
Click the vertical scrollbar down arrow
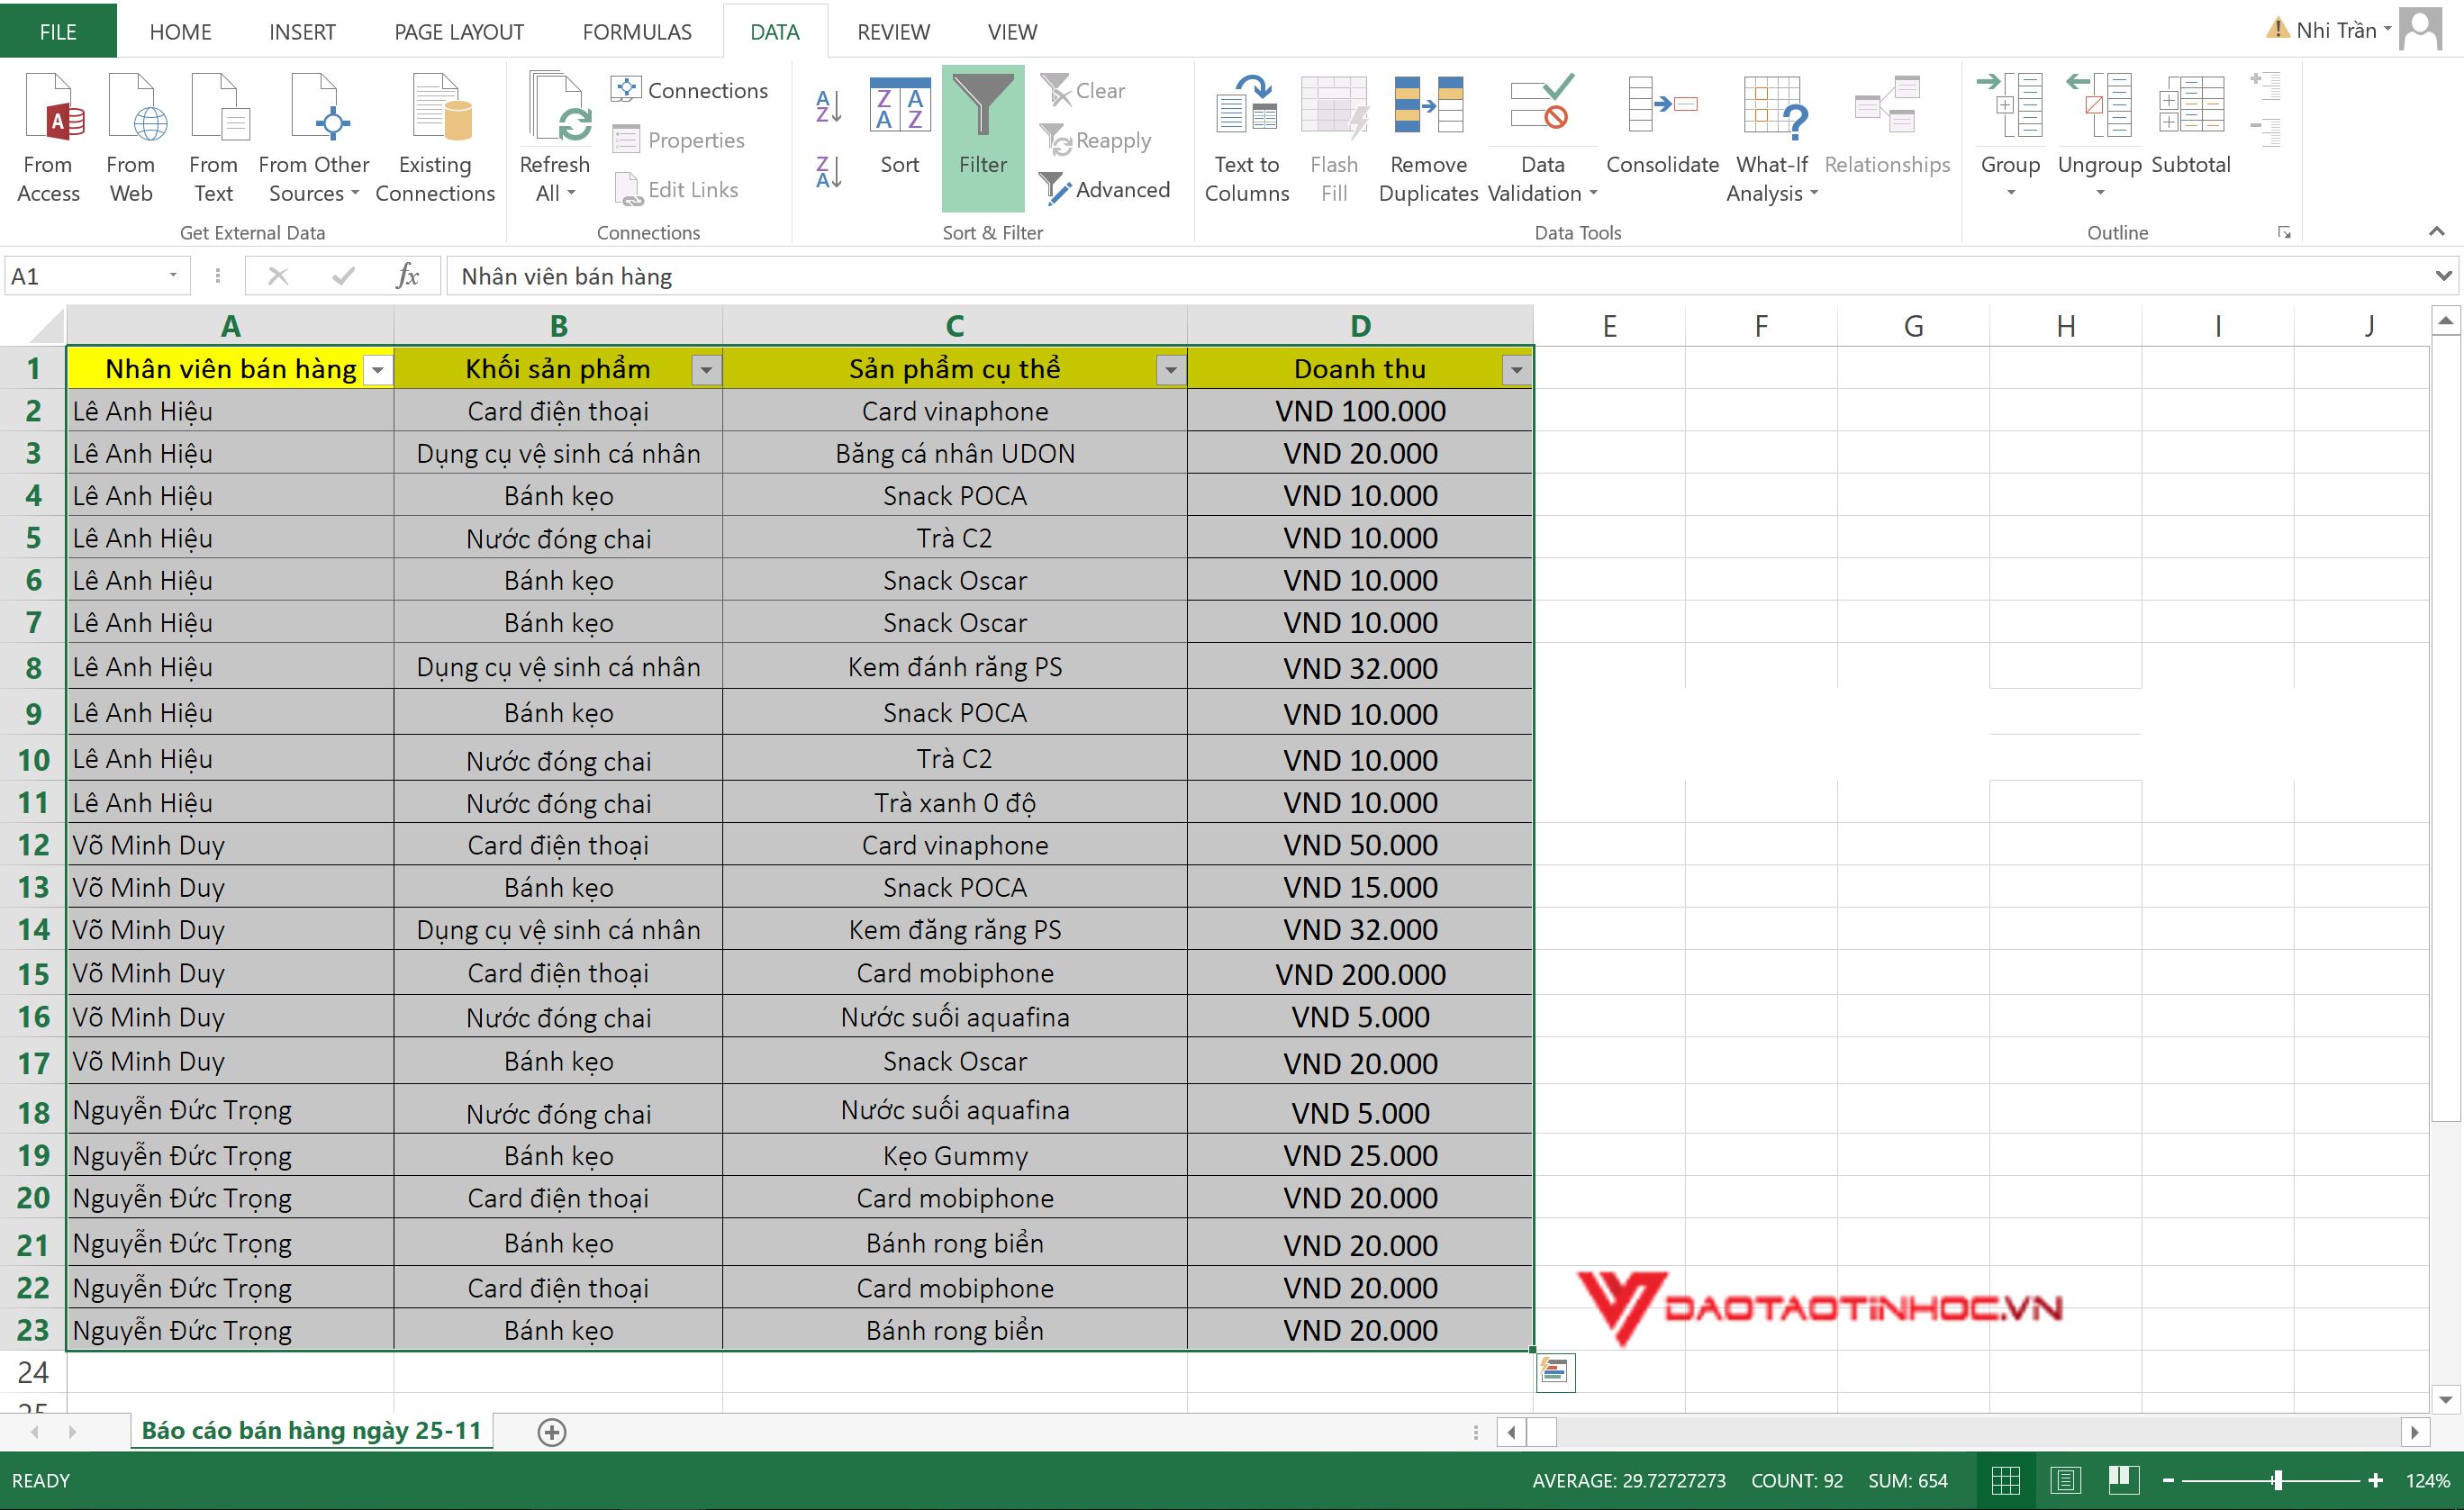point(2445,1399)
